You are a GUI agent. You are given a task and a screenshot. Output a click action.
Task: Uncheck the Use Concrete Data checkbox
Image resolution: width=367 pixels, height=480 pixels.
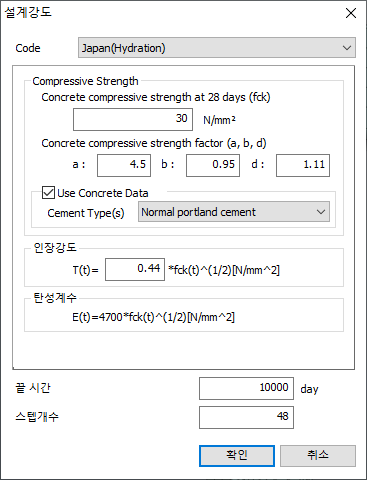tap(48, 193)
